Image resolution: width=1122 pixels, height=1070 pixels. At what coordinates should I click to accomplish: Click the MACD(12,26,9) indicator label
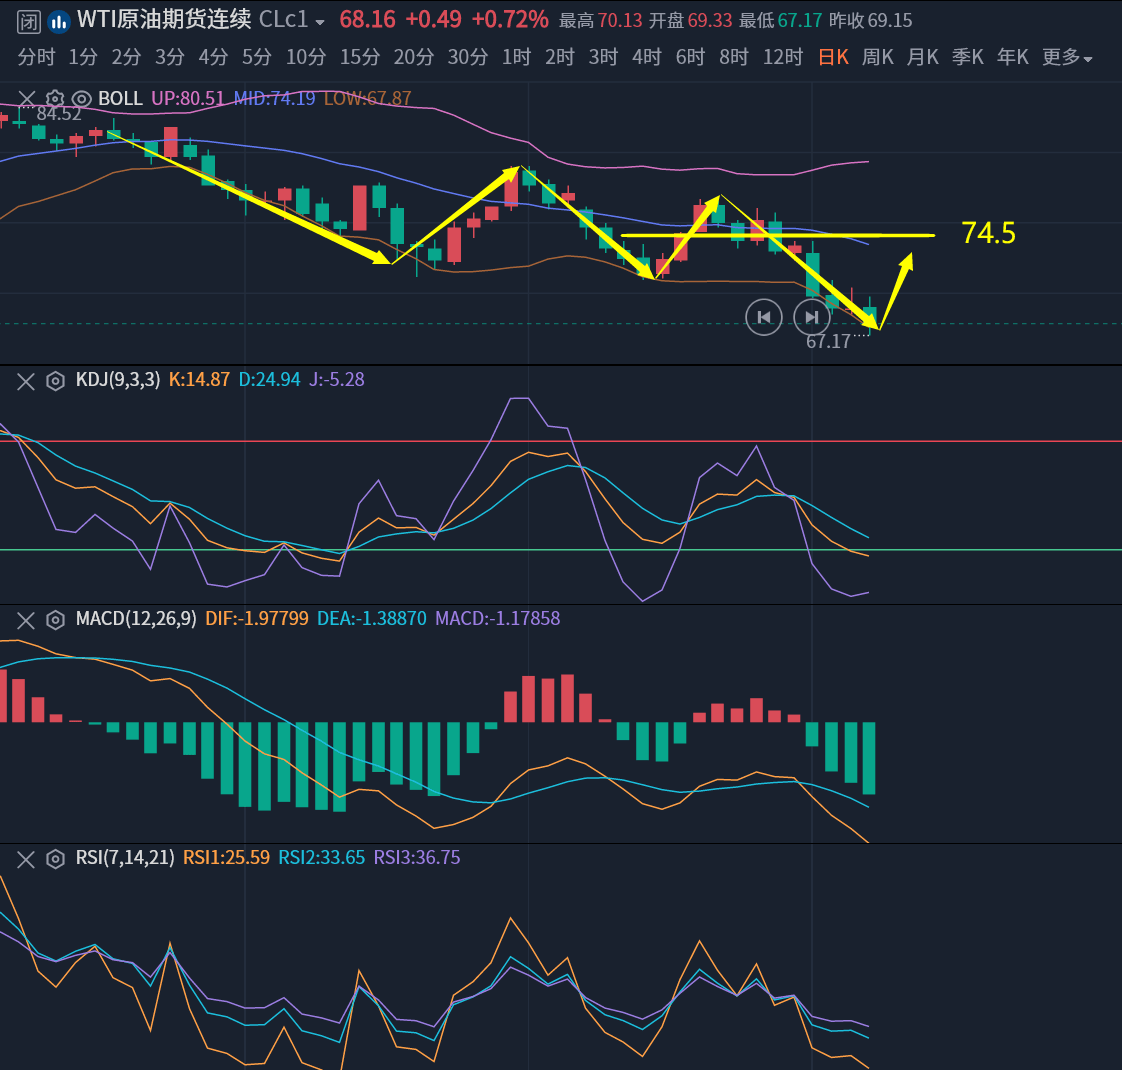[x=136, y=618]
